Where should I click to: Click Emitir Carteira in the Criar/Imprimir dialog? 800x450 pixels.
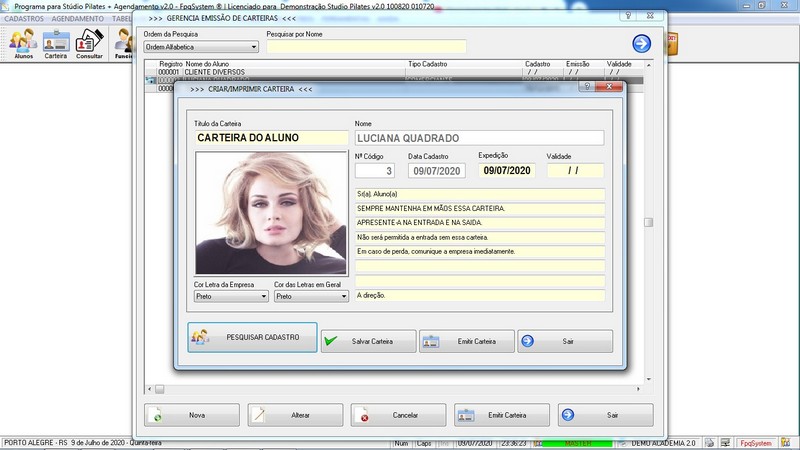pos(467,341)
